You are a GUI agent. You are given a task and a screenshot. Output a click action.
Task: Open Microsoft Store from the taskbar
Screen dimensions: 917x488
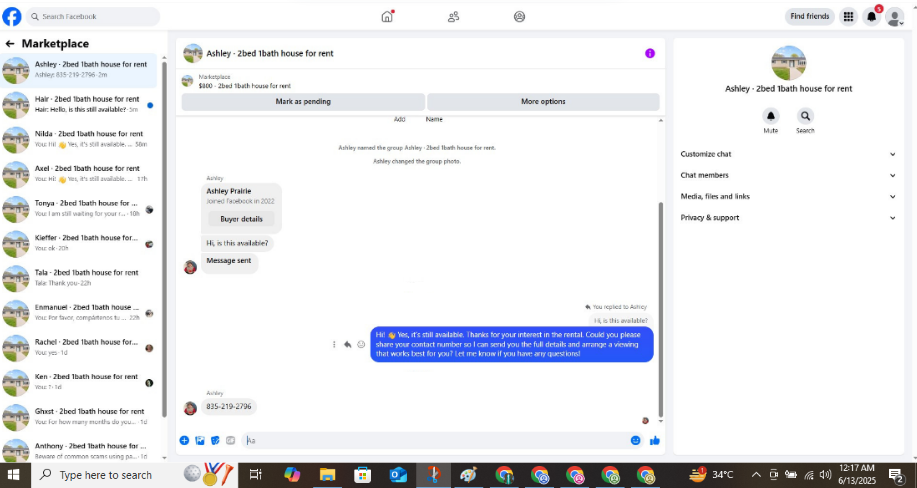(x=363, y=475)
